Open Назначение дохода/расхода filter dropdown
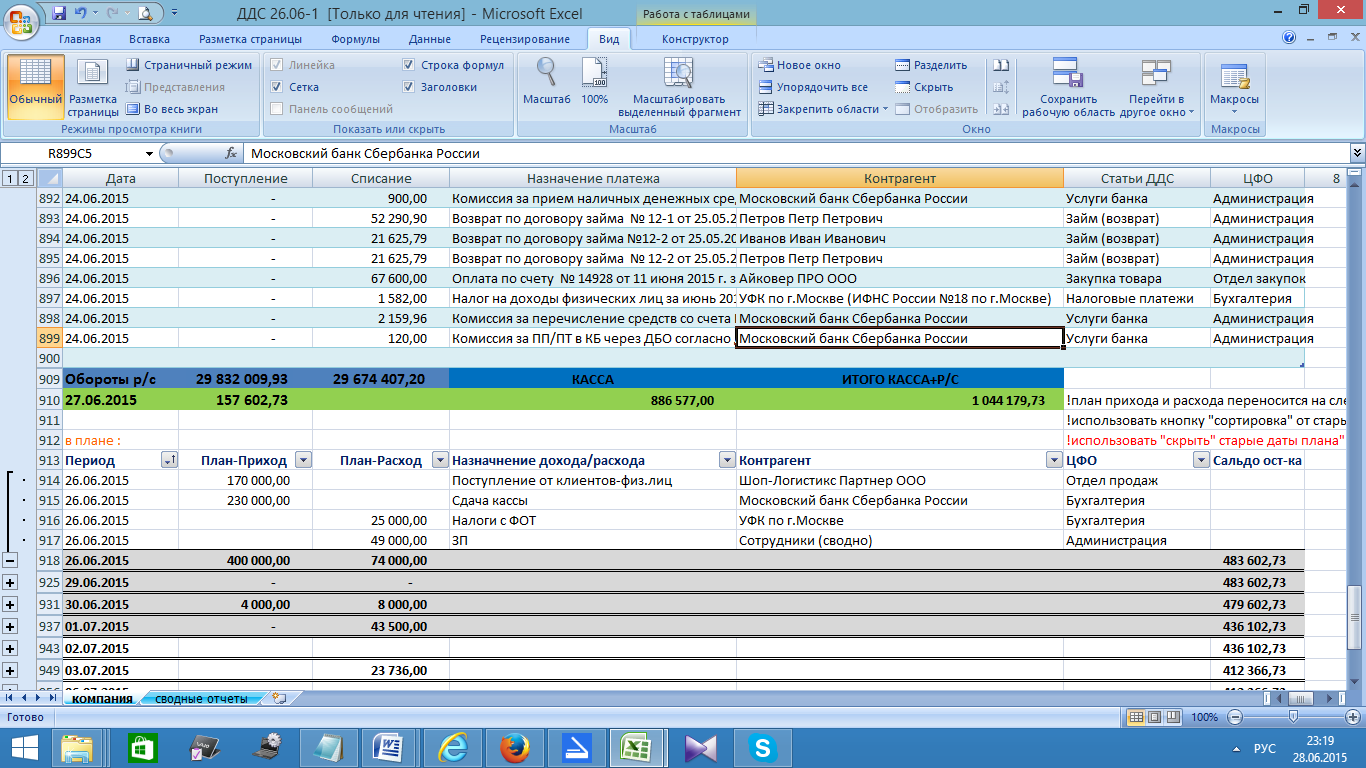The image size is (1366, 768). coord(726,460)
